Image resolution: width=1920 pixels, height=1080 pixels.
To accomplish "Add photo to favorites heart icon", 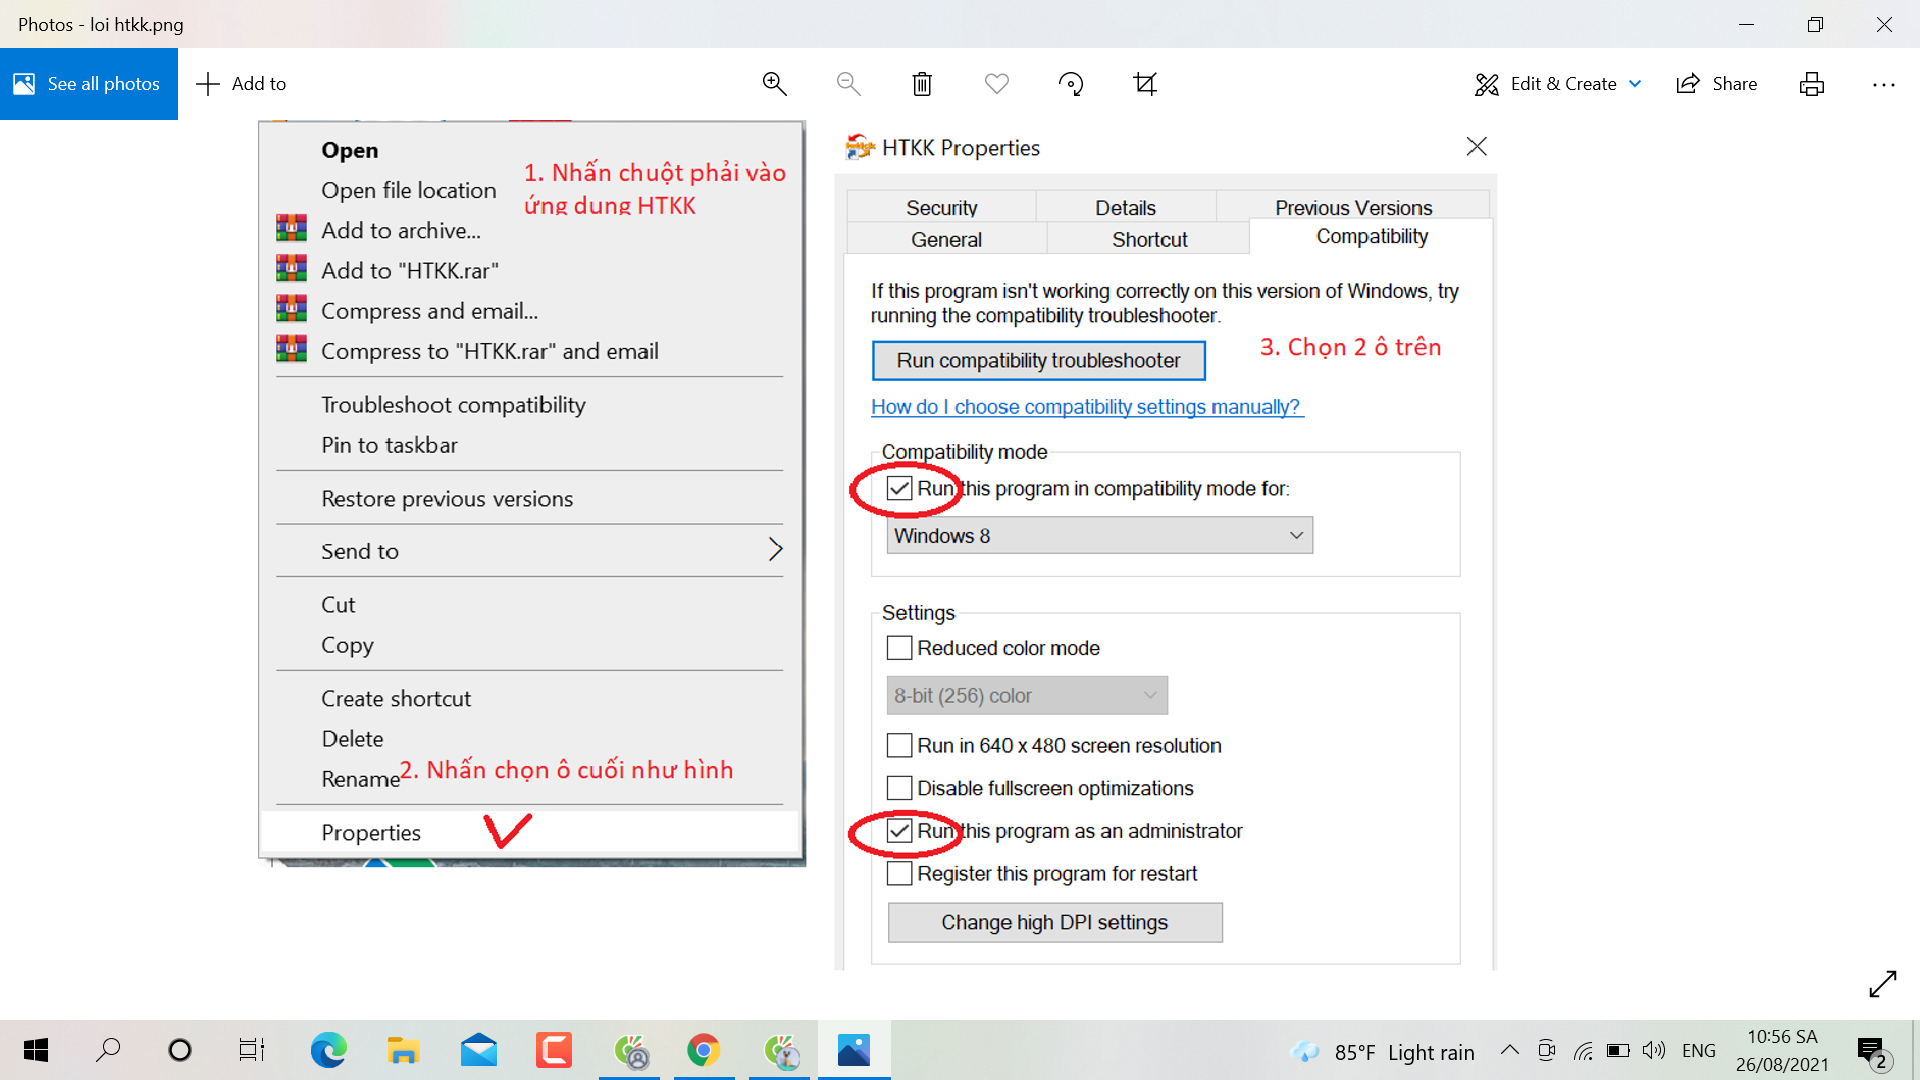I will (x=997, y=84).
